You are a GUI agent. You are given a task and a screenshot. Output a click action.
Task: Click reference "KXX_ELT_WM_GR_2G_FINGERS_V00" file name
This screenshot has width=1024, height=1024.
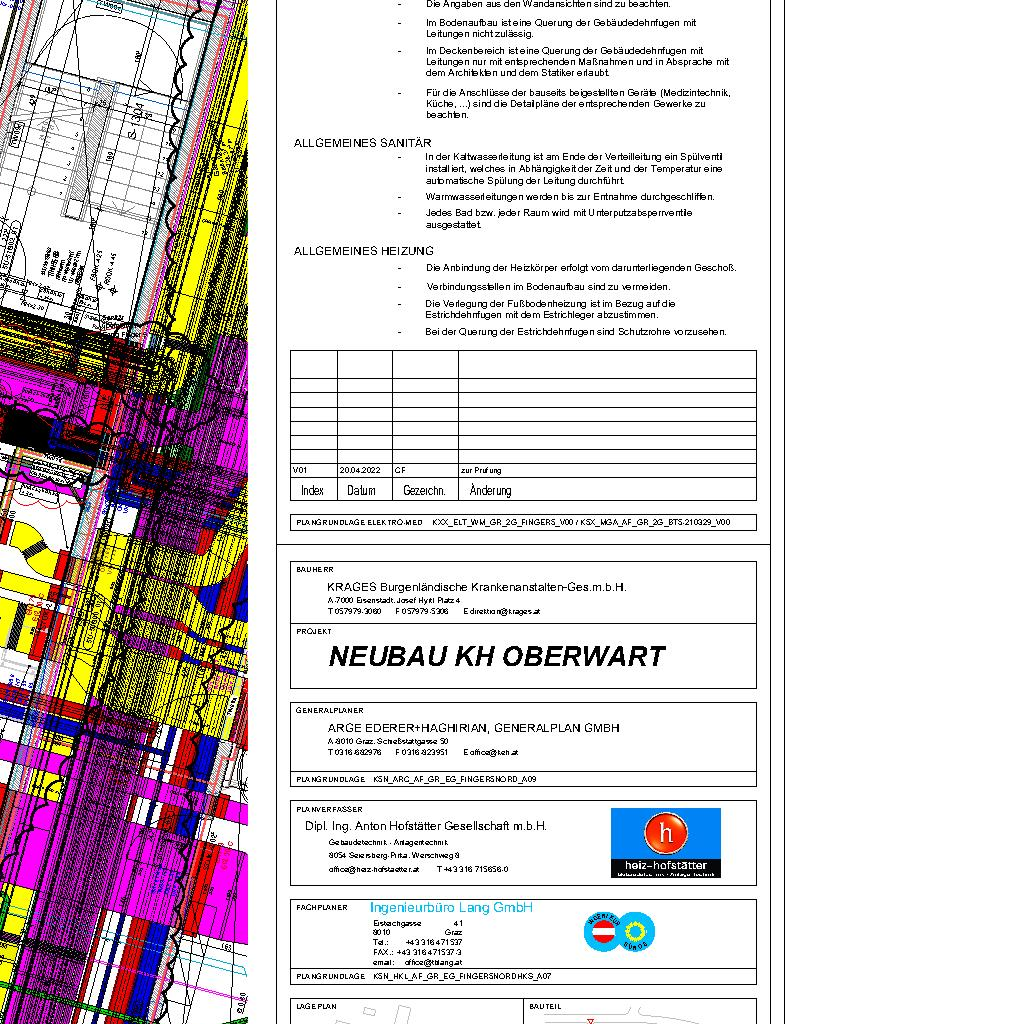[502, 522]
